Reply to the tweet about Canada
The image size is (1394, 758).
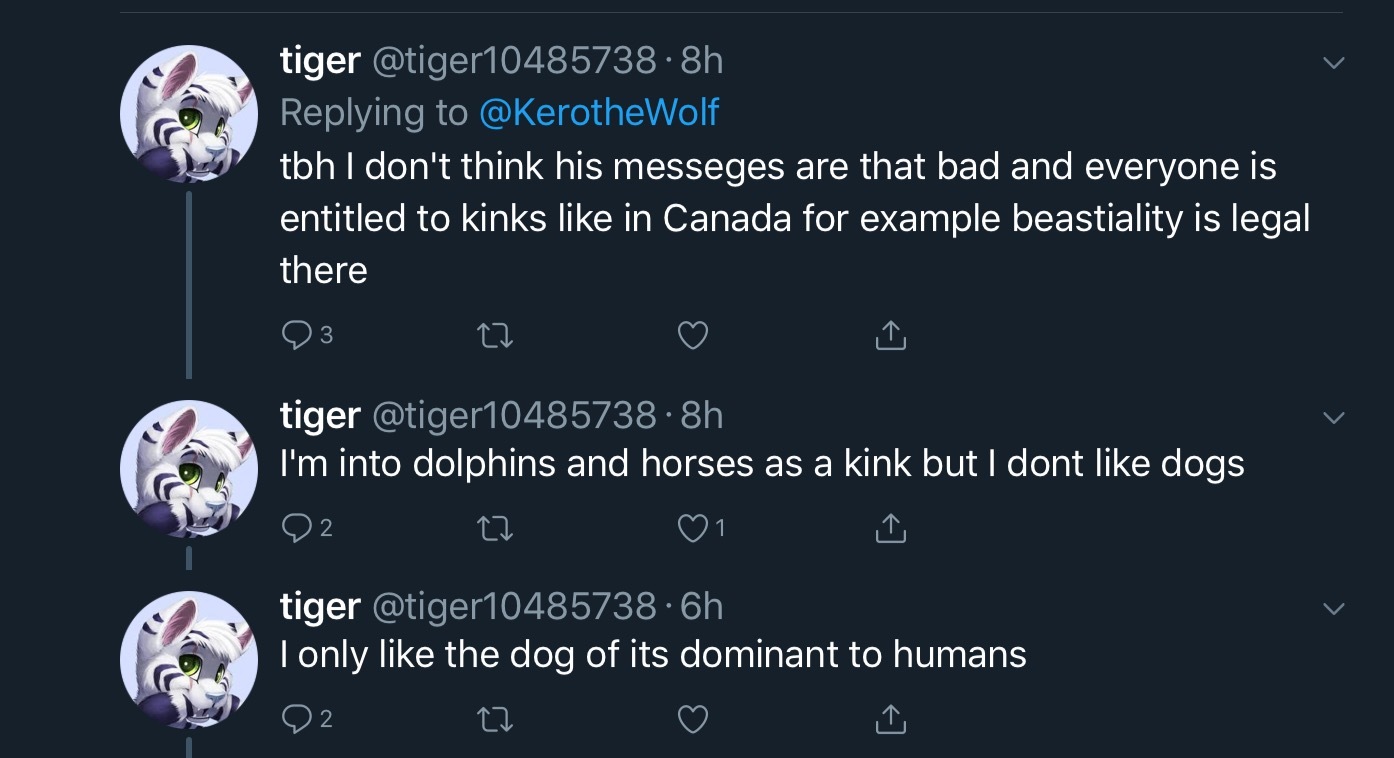pyautogui.click(x=296, y=336)
